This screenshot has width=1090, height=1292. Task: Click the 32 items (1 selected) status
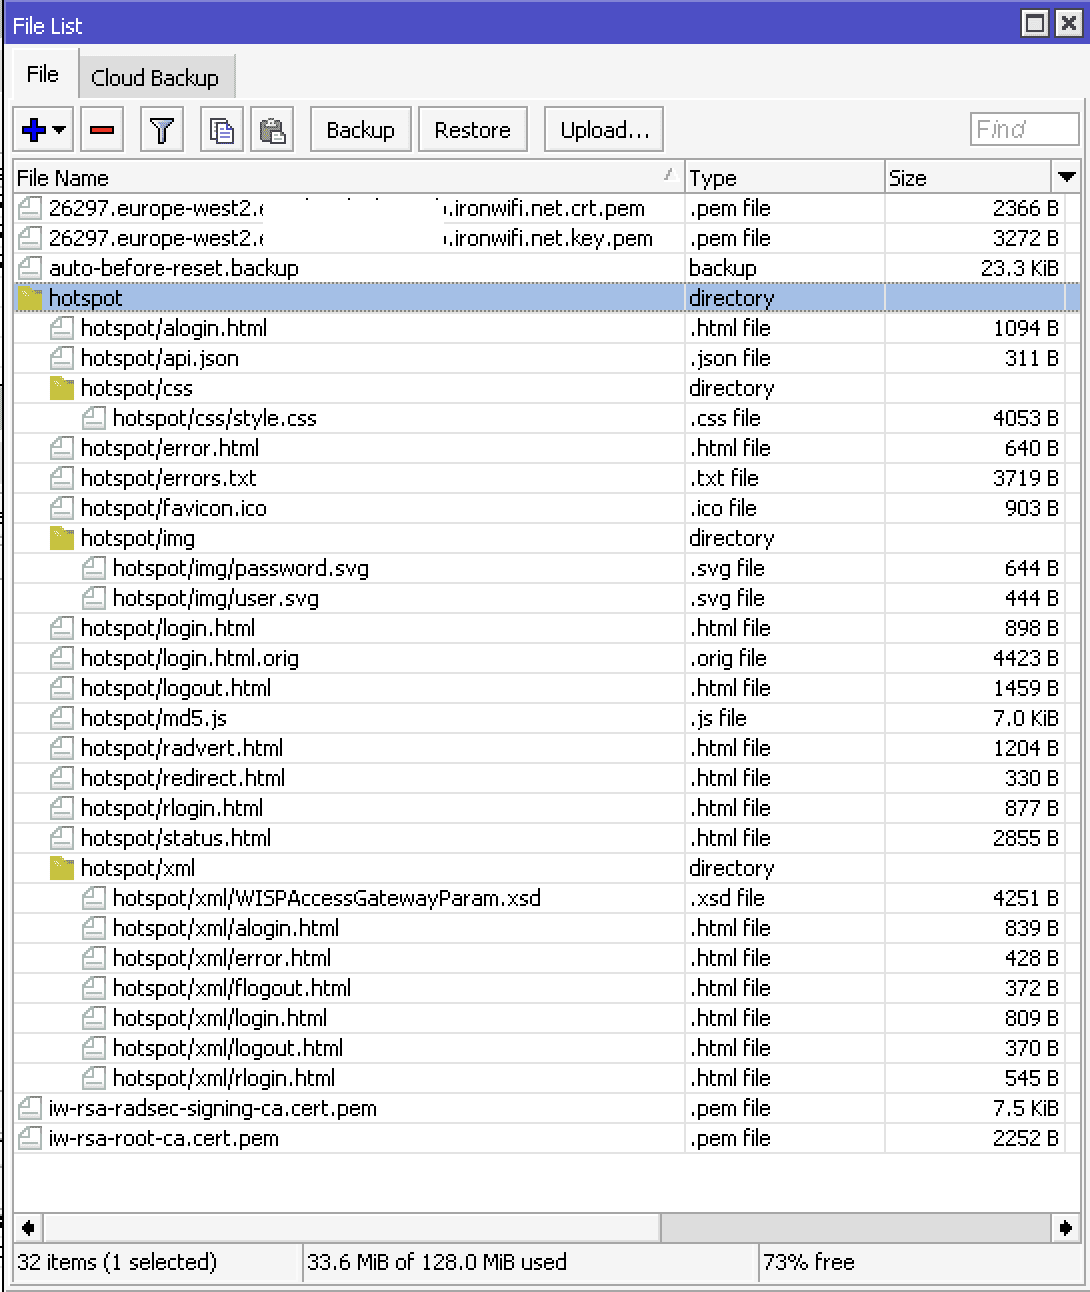tap(117, 1262)
